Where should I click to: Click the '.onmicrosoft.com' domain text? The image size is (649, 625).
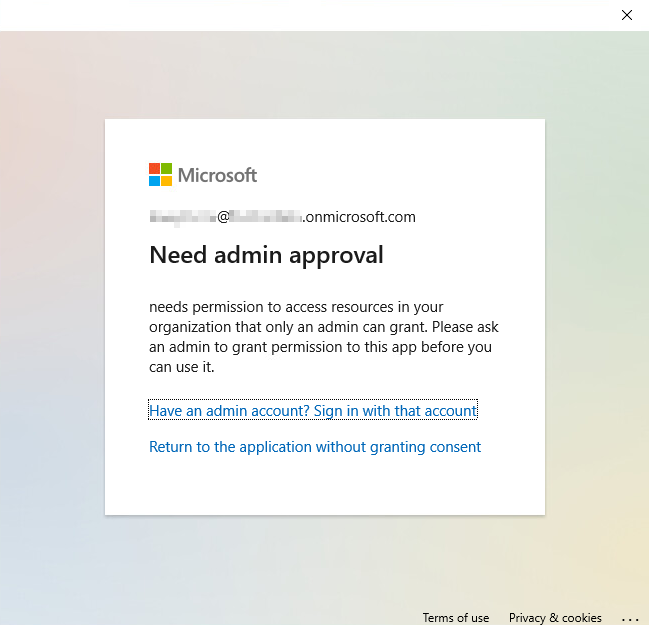click(x=359, y=217)
